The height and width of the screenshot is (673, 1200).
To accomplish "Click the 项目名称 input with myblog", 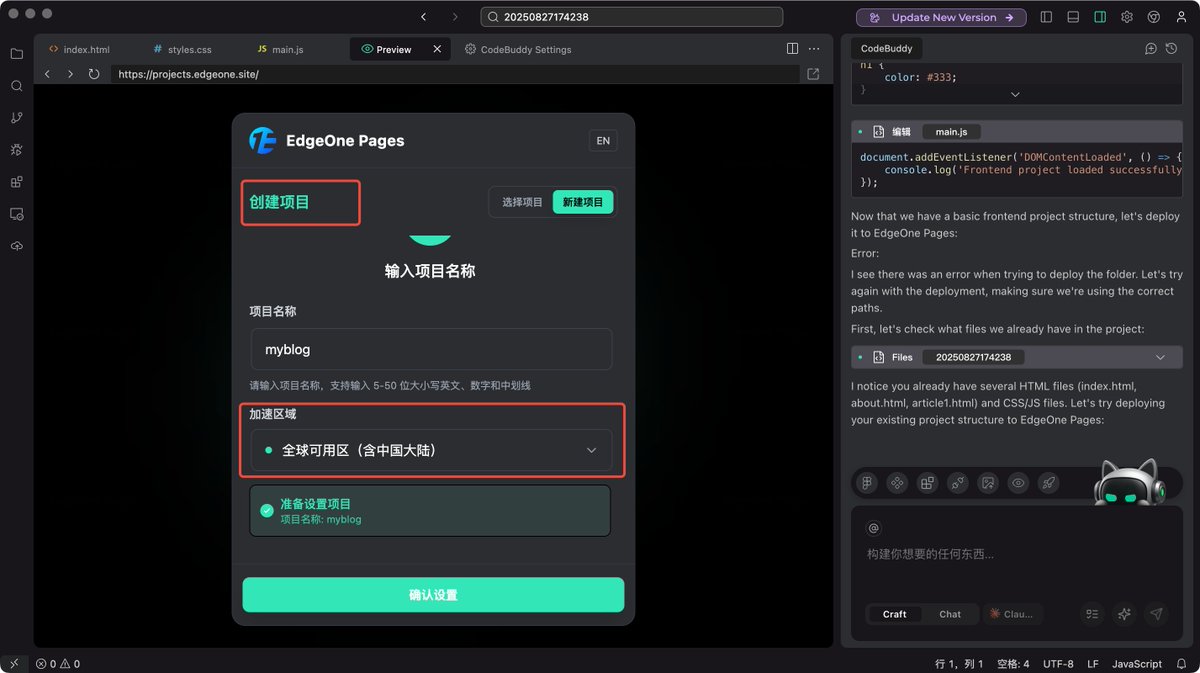I will [431, 349].
